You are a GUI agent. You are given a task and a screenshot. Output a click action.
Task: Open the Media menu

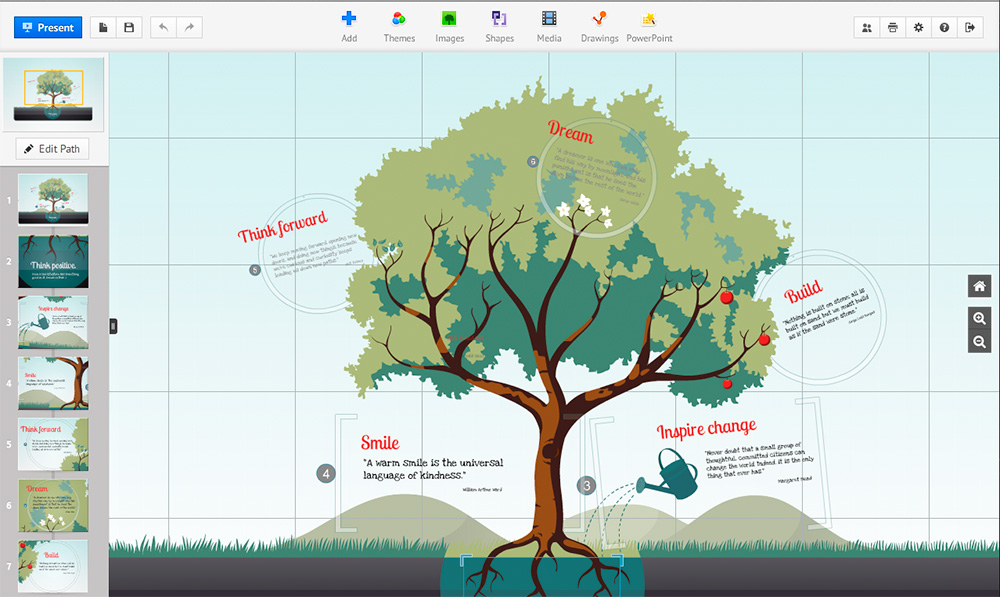point(549,25)
